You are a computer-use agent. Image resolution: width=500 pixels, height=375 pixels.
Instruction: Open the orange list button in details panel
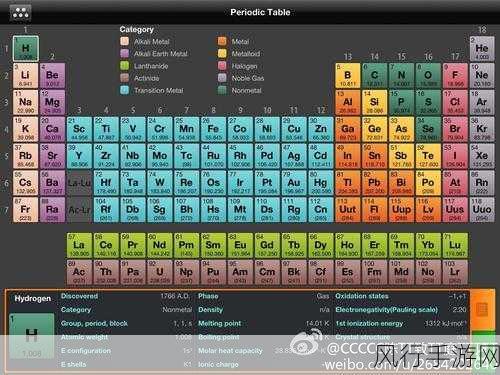point(482,309)
